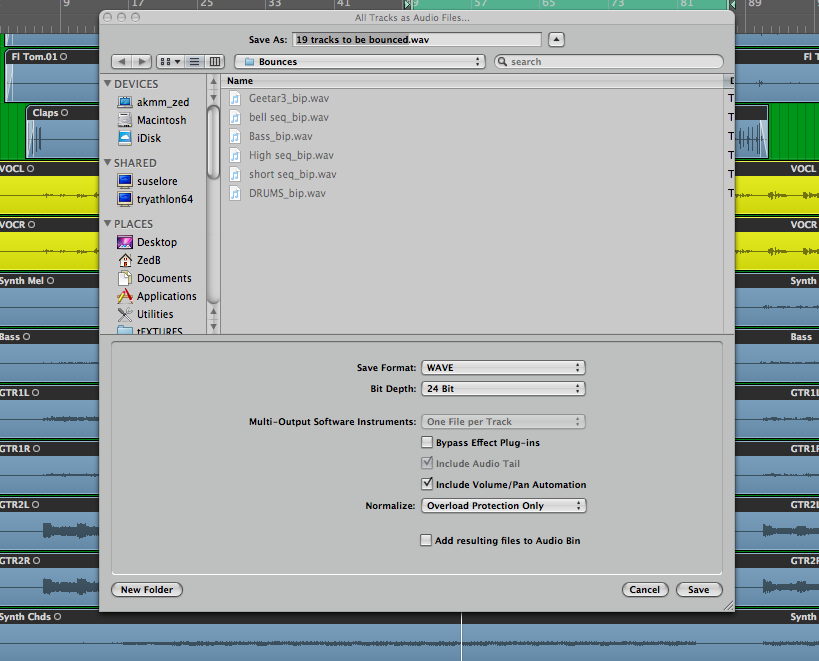Click the sidebar vertical scrollbar thumb

[213, 142]
